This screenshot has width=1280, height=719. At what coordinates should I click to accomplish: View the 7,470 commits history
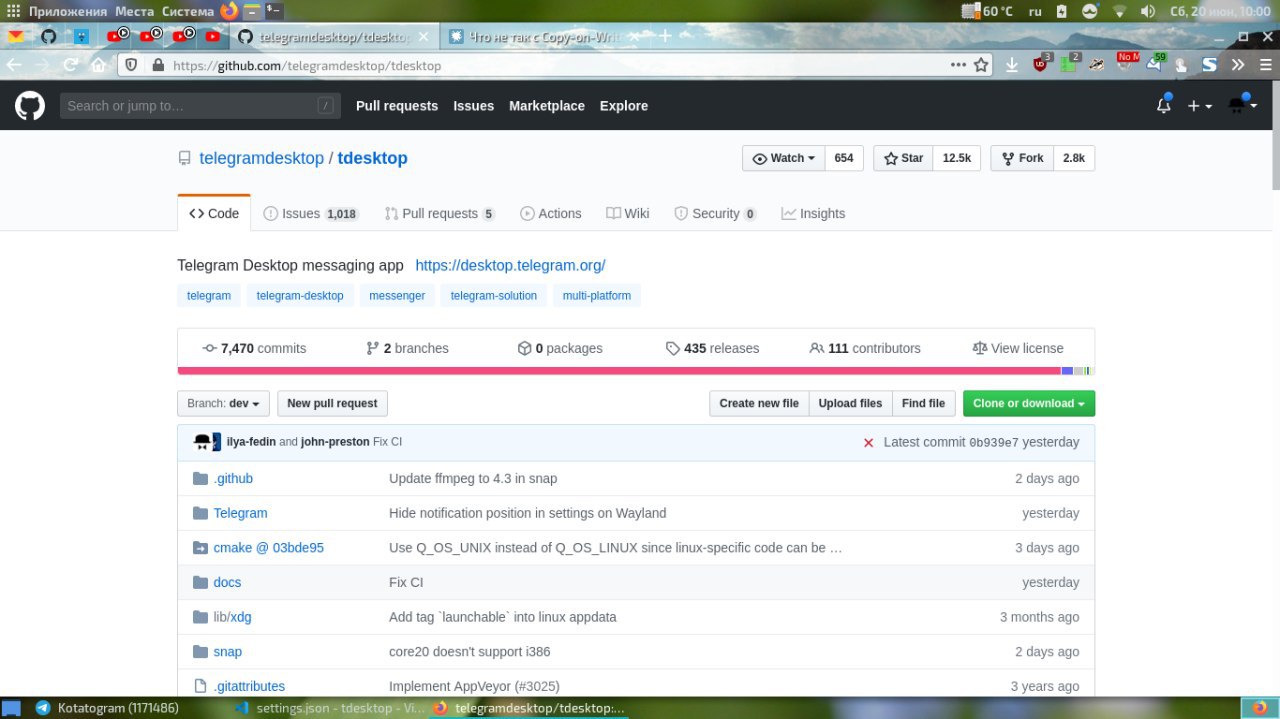pyautogui.click(x=254, y=348)
